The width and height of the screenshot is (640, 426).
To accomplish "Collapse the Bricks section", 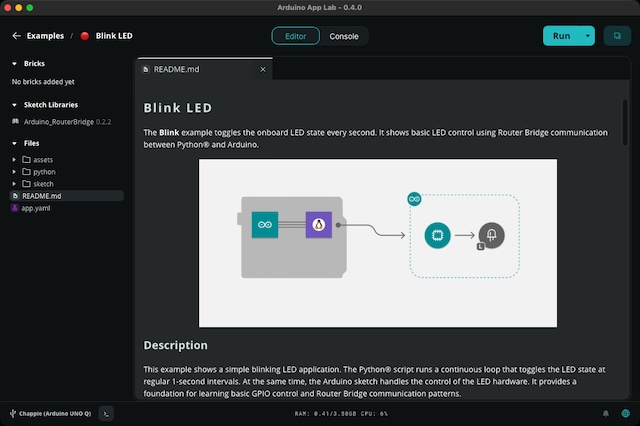I will point(15,64).
